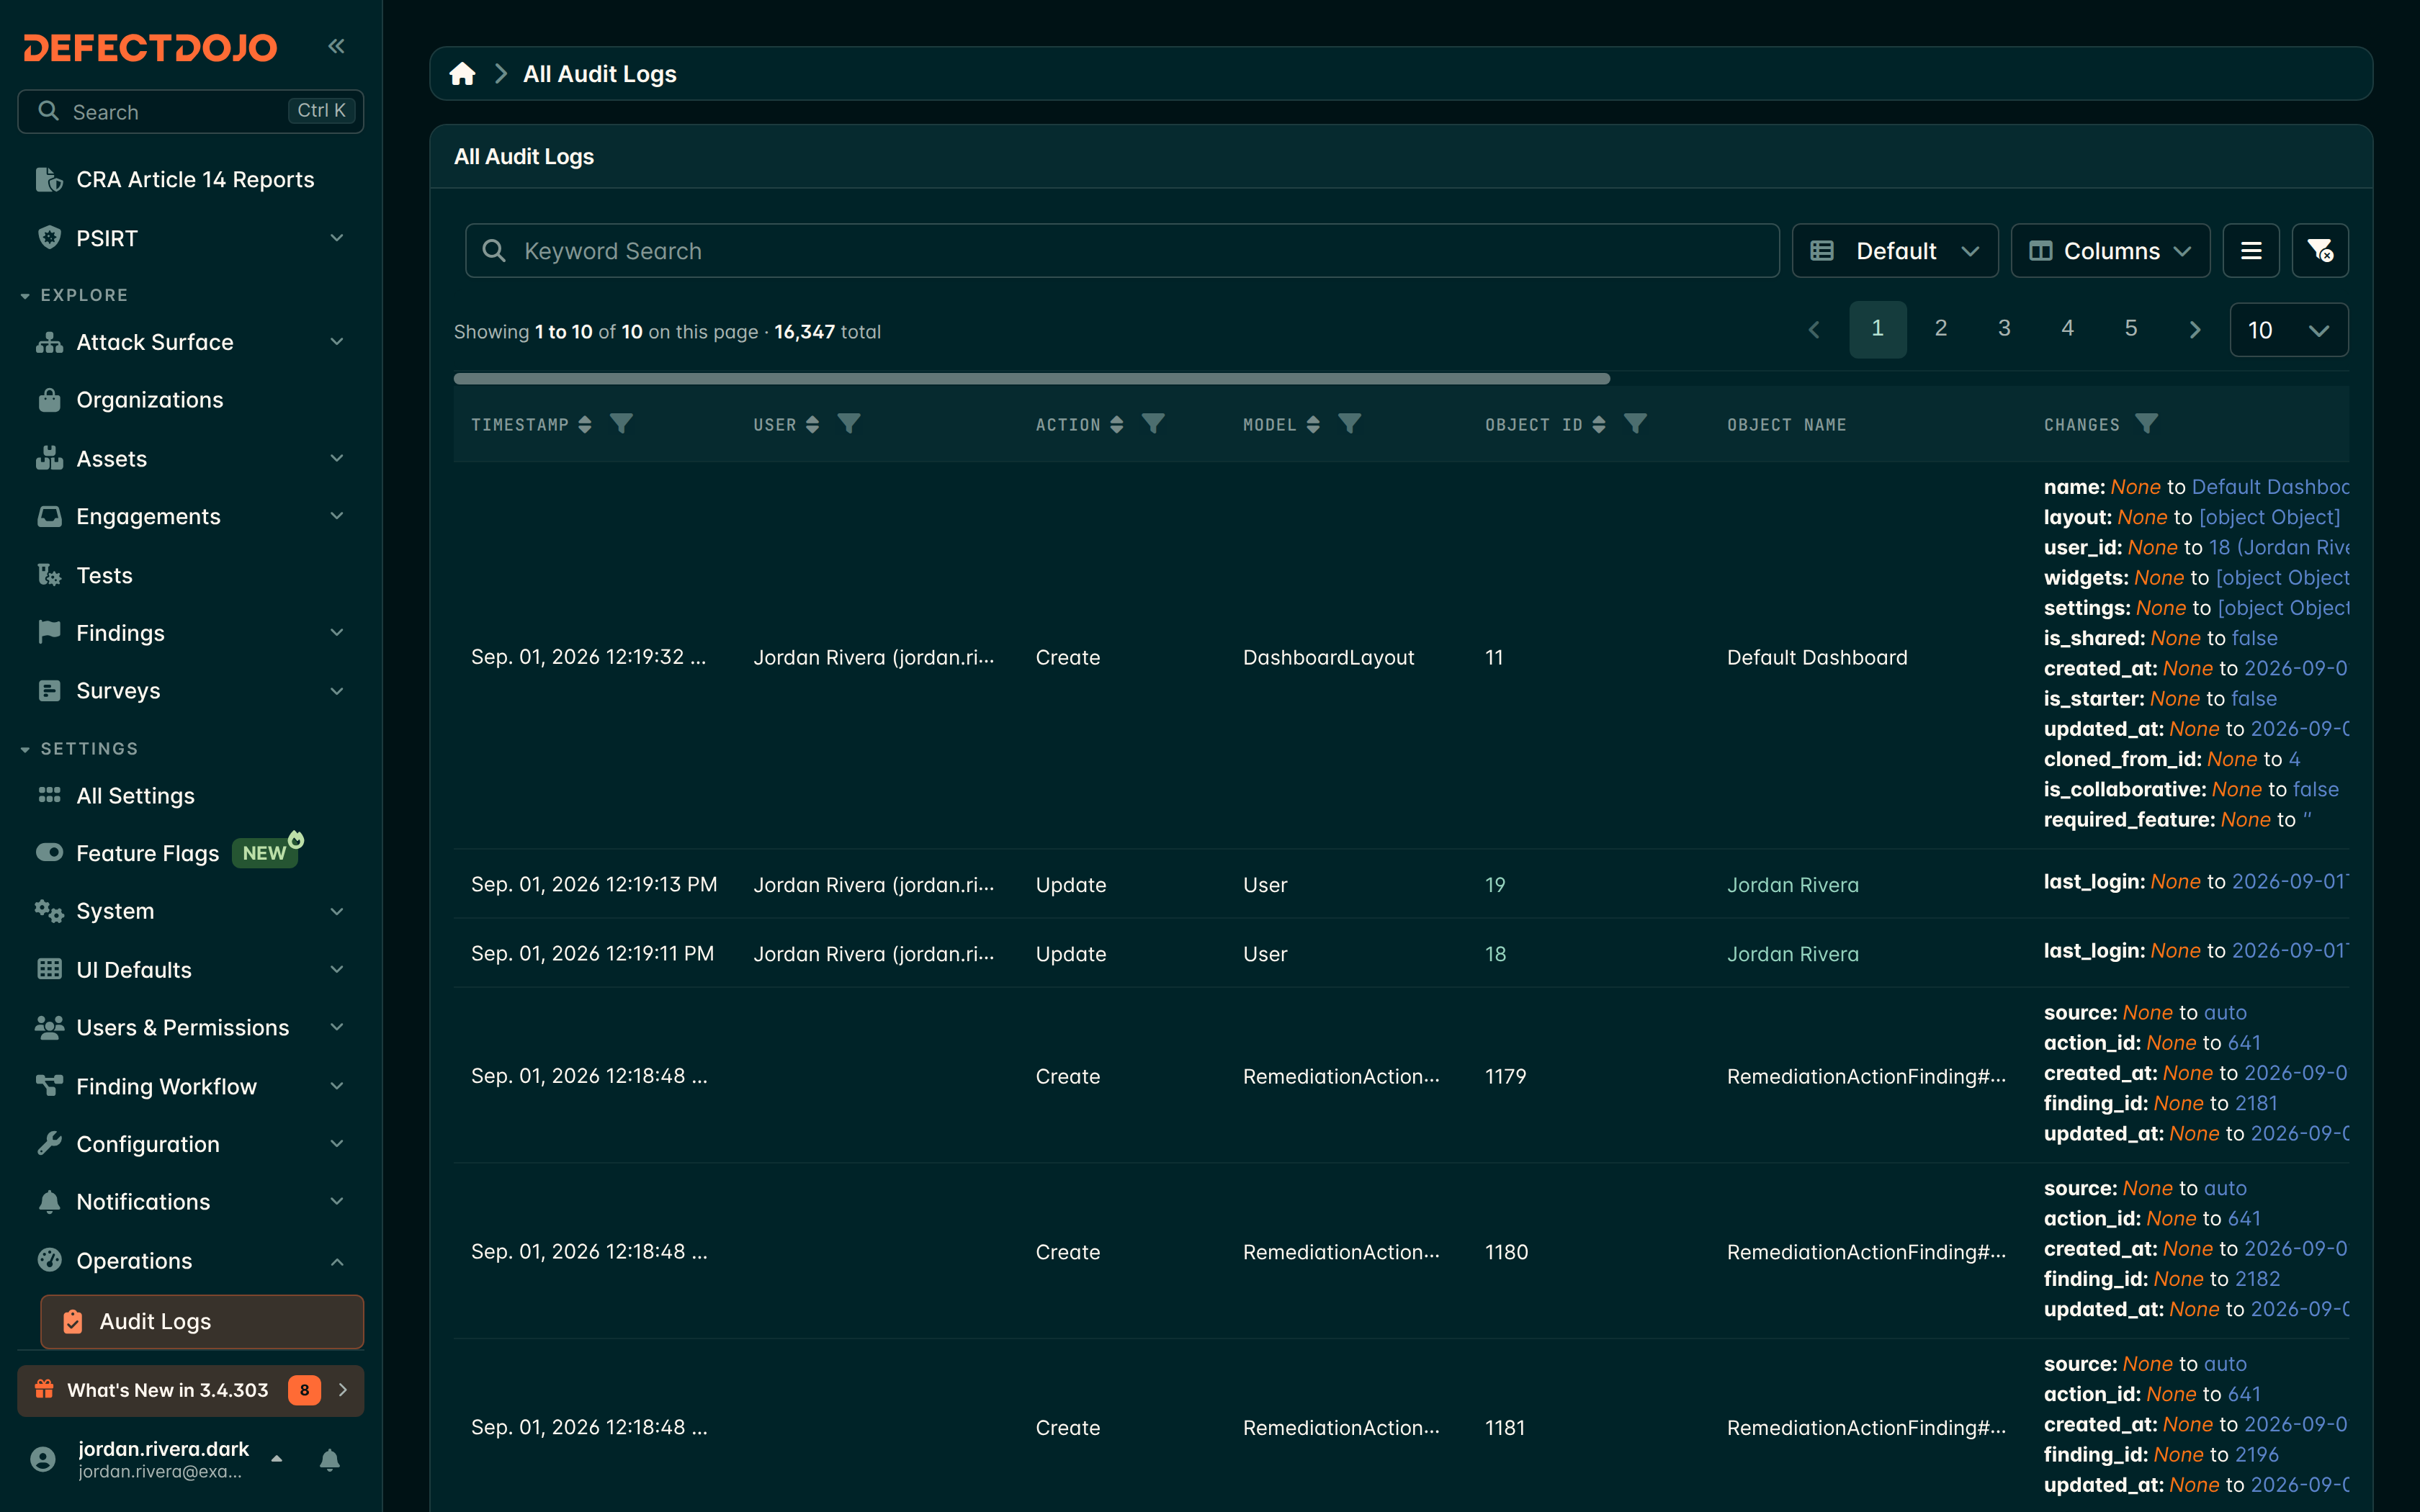The image size is (2420, 1512).
Task: Change page size from 10
Action: 2288,330
